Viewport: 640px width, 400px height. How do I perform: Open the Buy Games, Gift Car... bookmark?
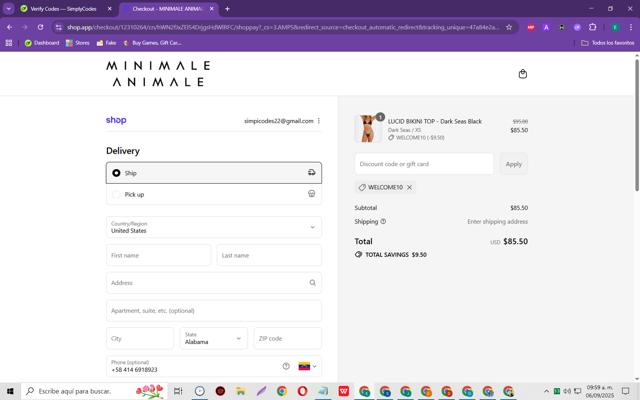[153, 43]
